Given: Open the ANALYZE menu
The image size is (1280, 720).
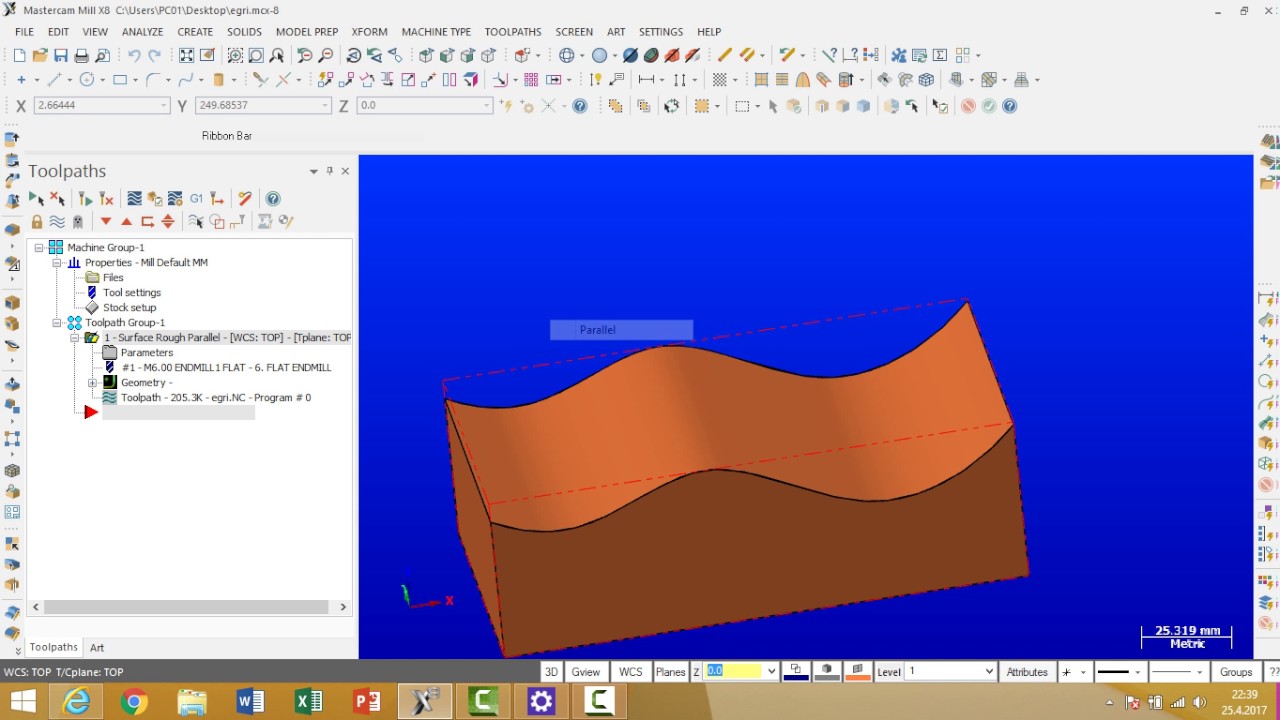Looking at the screenshot, I should point(142,32).
